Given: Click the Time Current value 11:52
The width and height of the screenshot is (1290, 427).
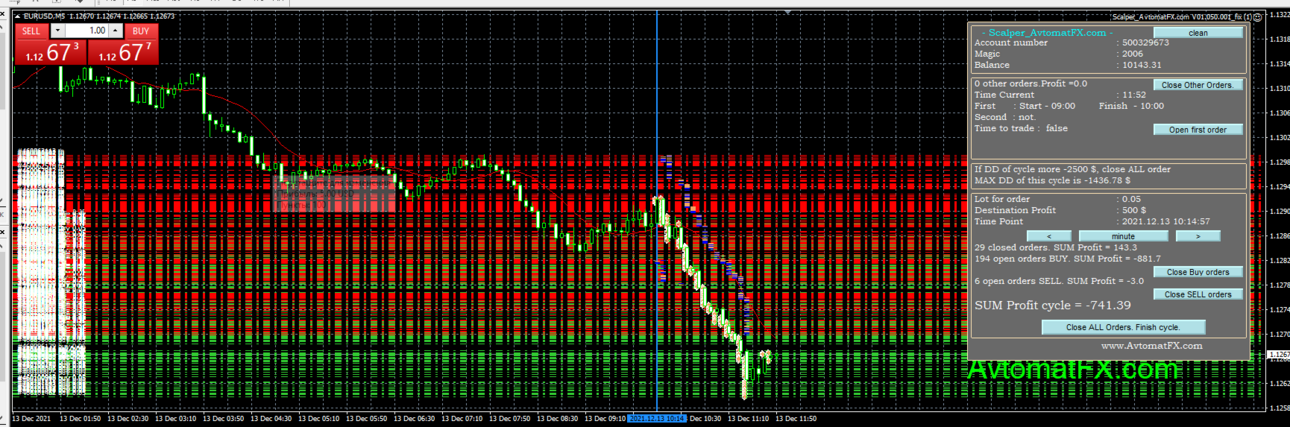Looking at the screenshot, I should pos(1134,95).
